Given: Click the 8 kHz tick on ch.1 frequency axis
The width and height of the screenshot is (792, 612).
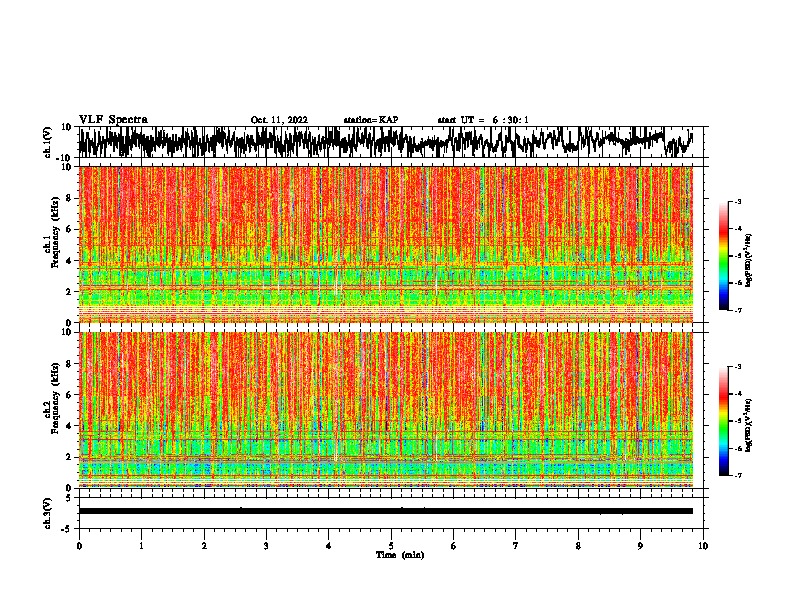Looking at the screenshot, I should pyautogui.click(x=69, y=198).
